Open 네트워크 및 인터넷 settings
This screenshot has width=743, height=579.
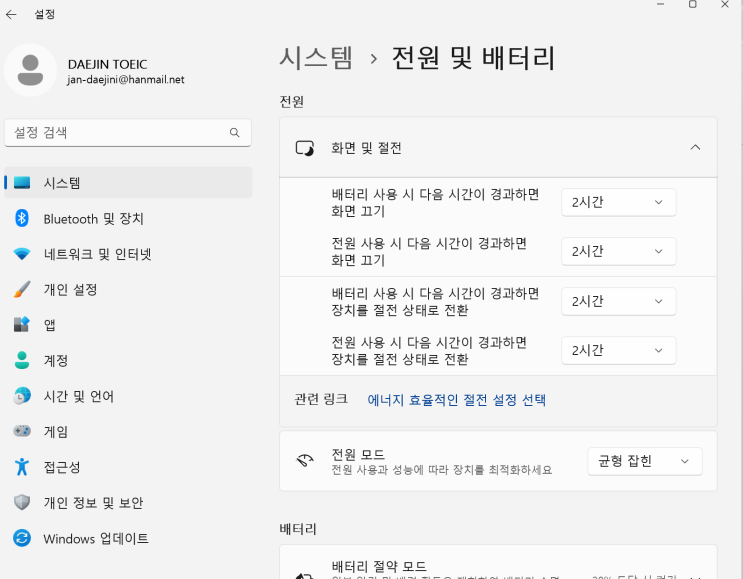[x=97, y=254]
